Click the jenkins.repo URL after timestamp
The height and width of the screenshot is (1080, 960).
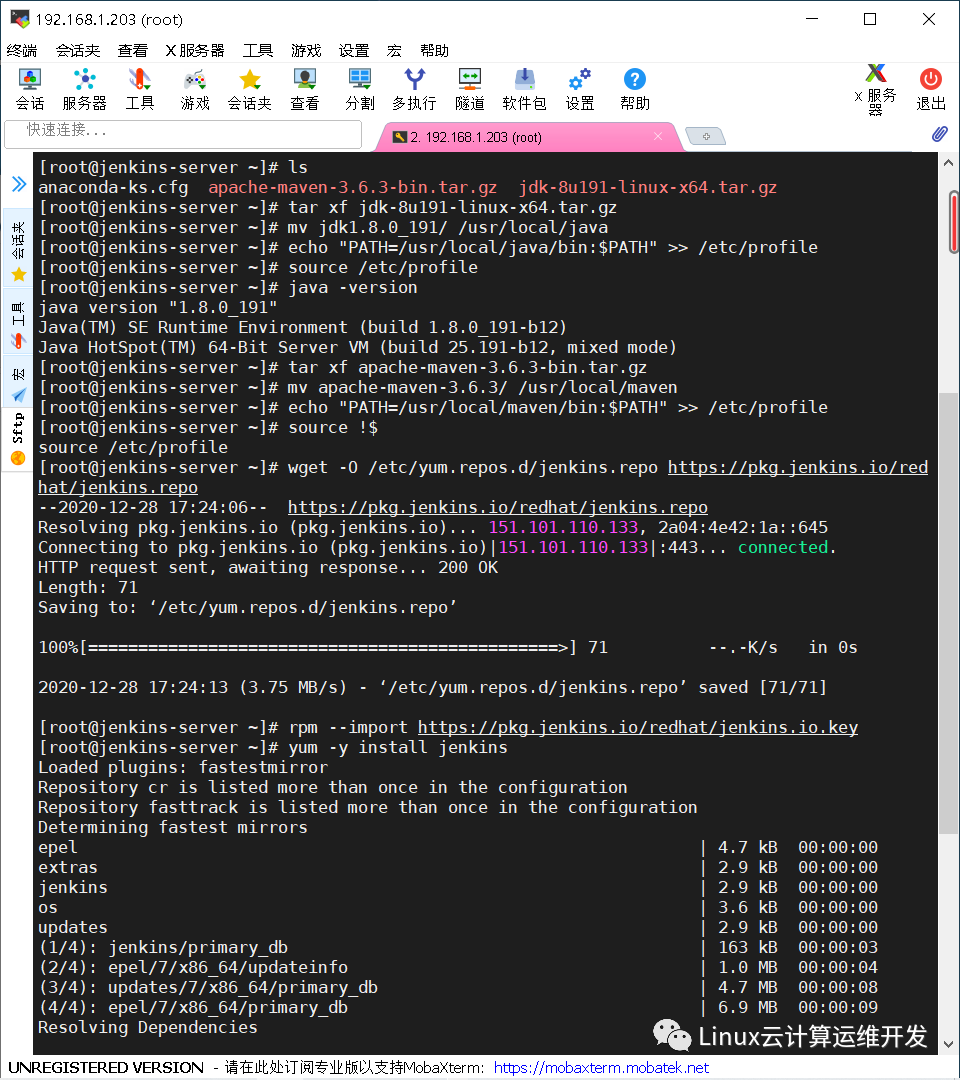[497, 507]
